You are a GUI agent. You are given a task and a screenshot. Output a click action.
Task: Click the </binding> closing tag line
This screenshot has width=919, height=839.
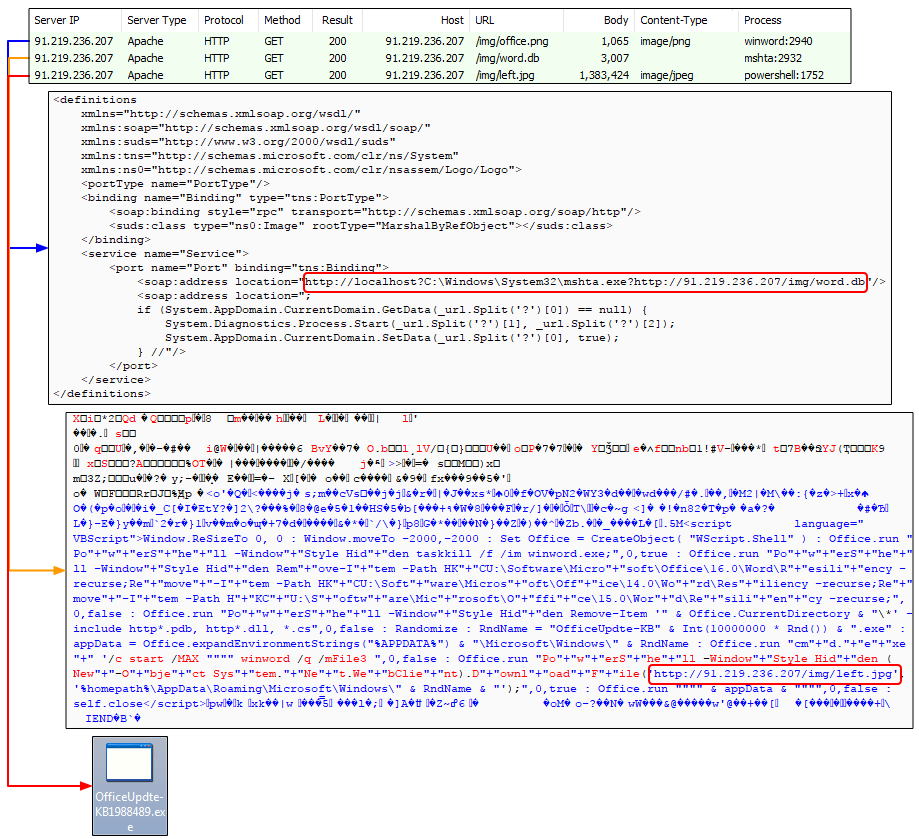[x=116, y=240]
